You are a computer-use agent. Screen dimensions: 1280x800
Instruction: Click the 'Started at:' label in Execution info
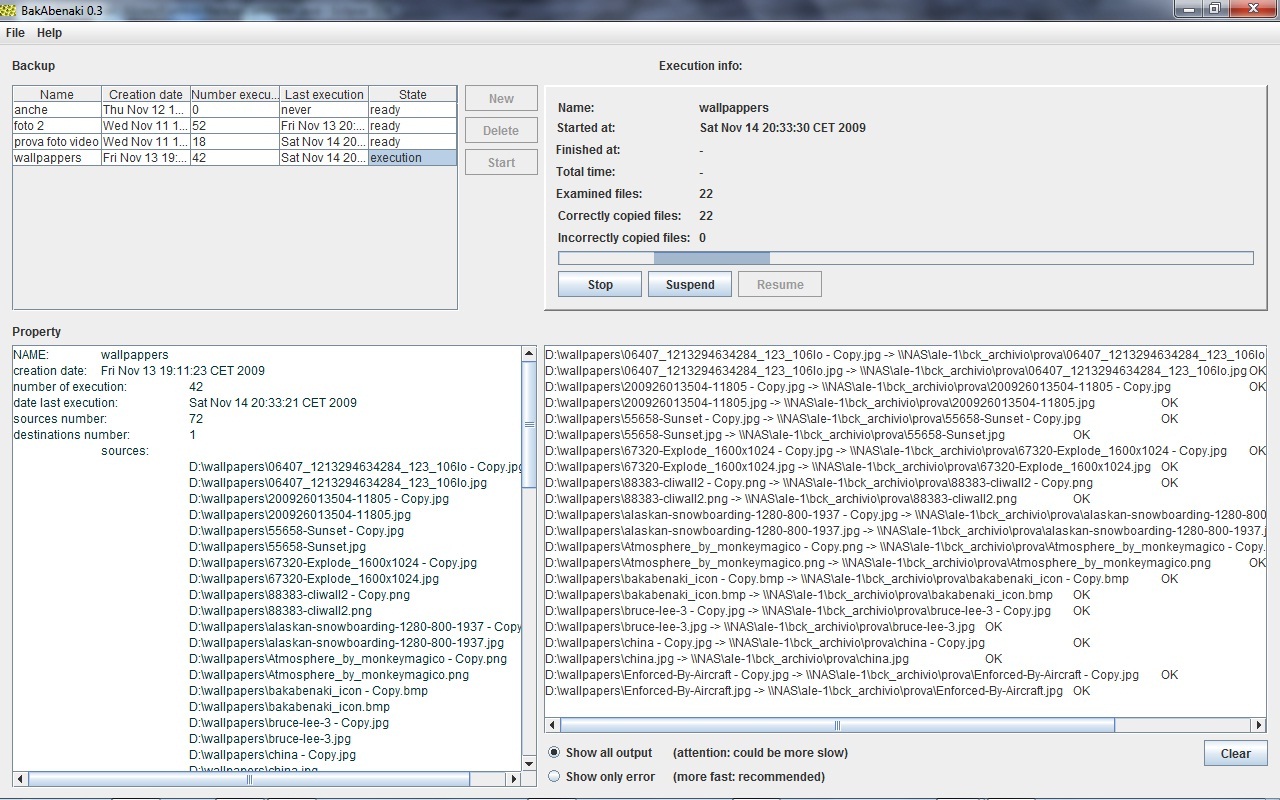coord(586,128)
